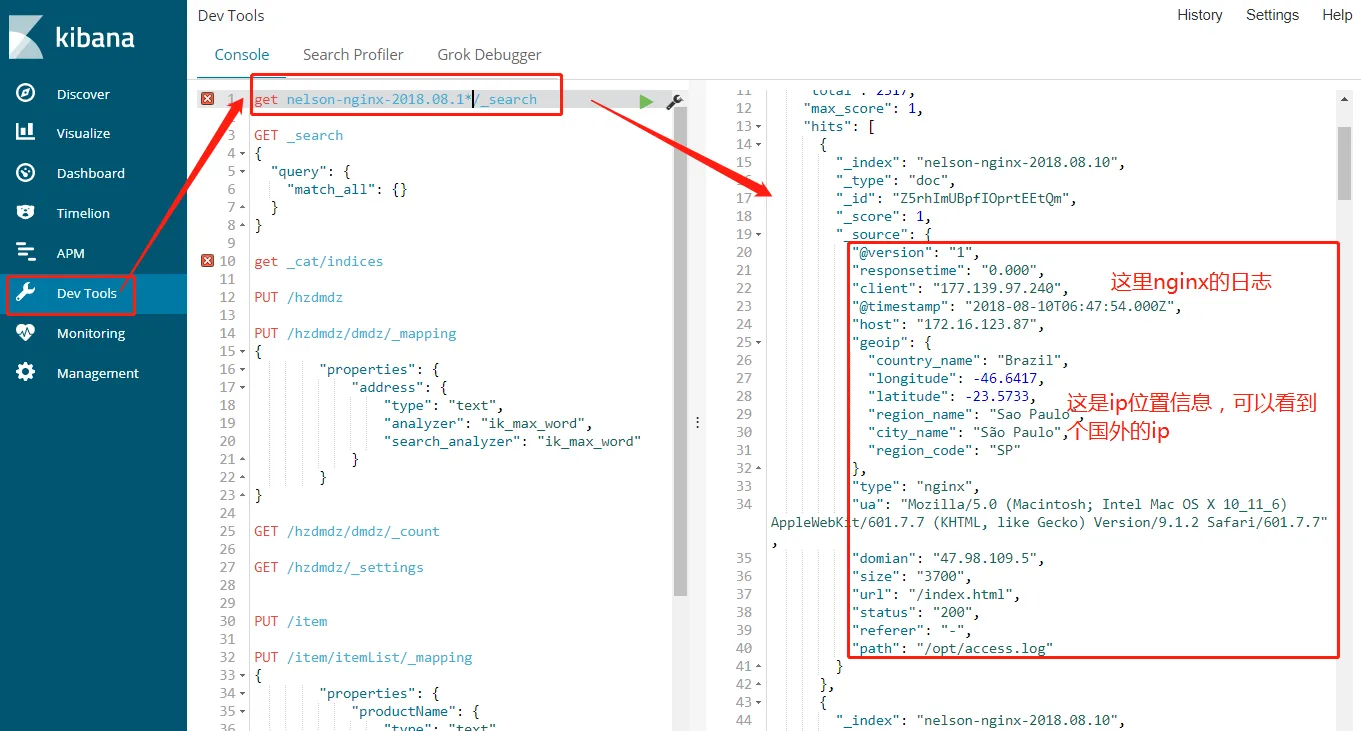This screenshot has height=731, width=1361.
Task: Click the 'PUT /hzdmdz' line
Action: [298, 297]
